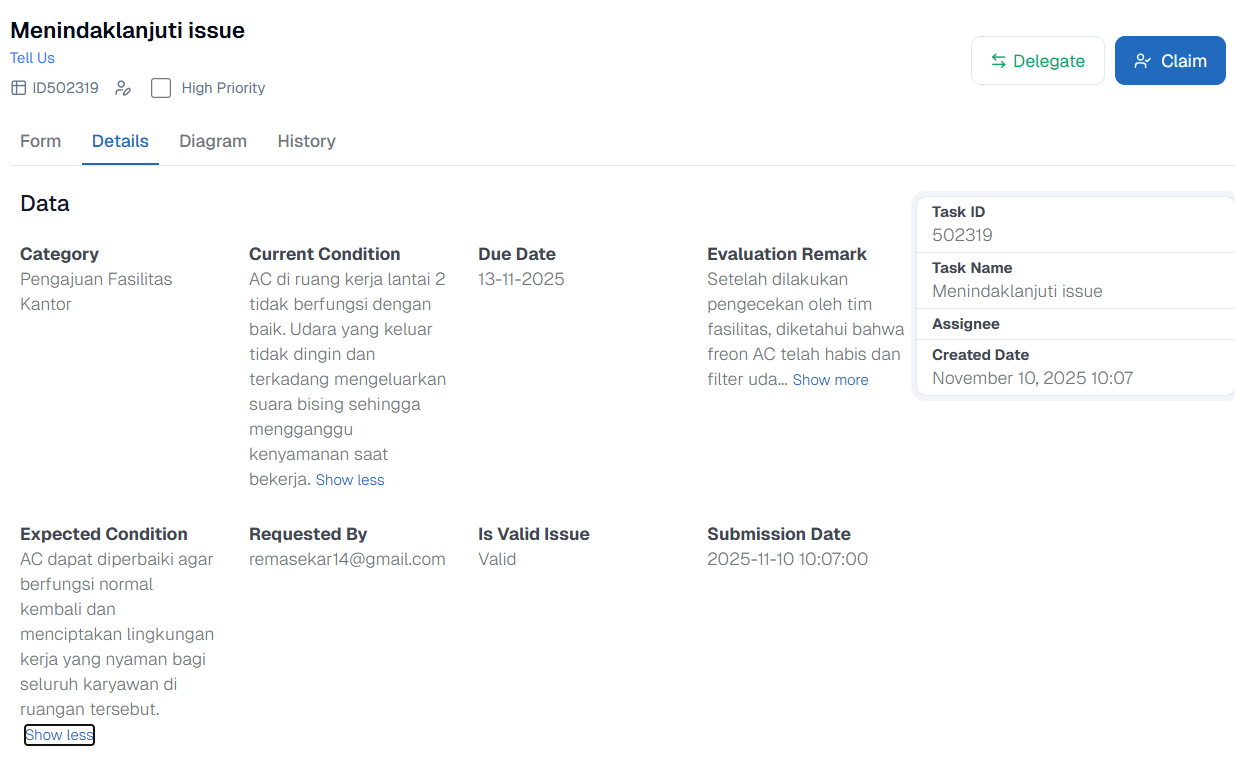This screenshot has width=1235, height=763.
Task: Click the requester email remasekar14@gmail.com
Action: [x=347, y=559]
